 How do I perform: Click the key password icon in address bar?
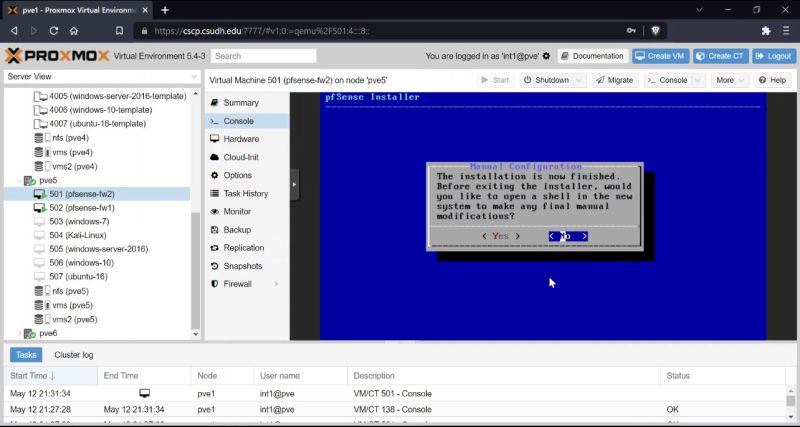tap(631, 31)
